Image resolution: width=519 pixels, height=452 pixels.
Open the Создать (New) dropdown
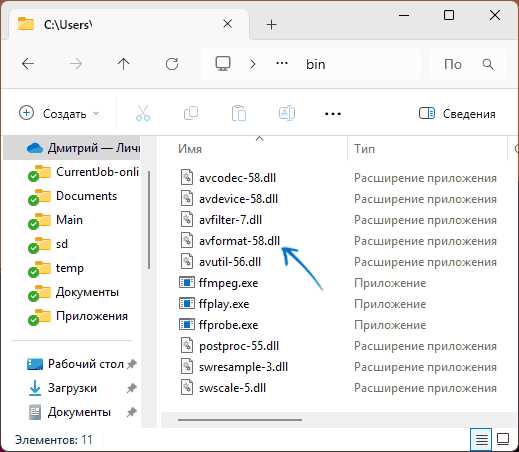(x=59, y=114)
